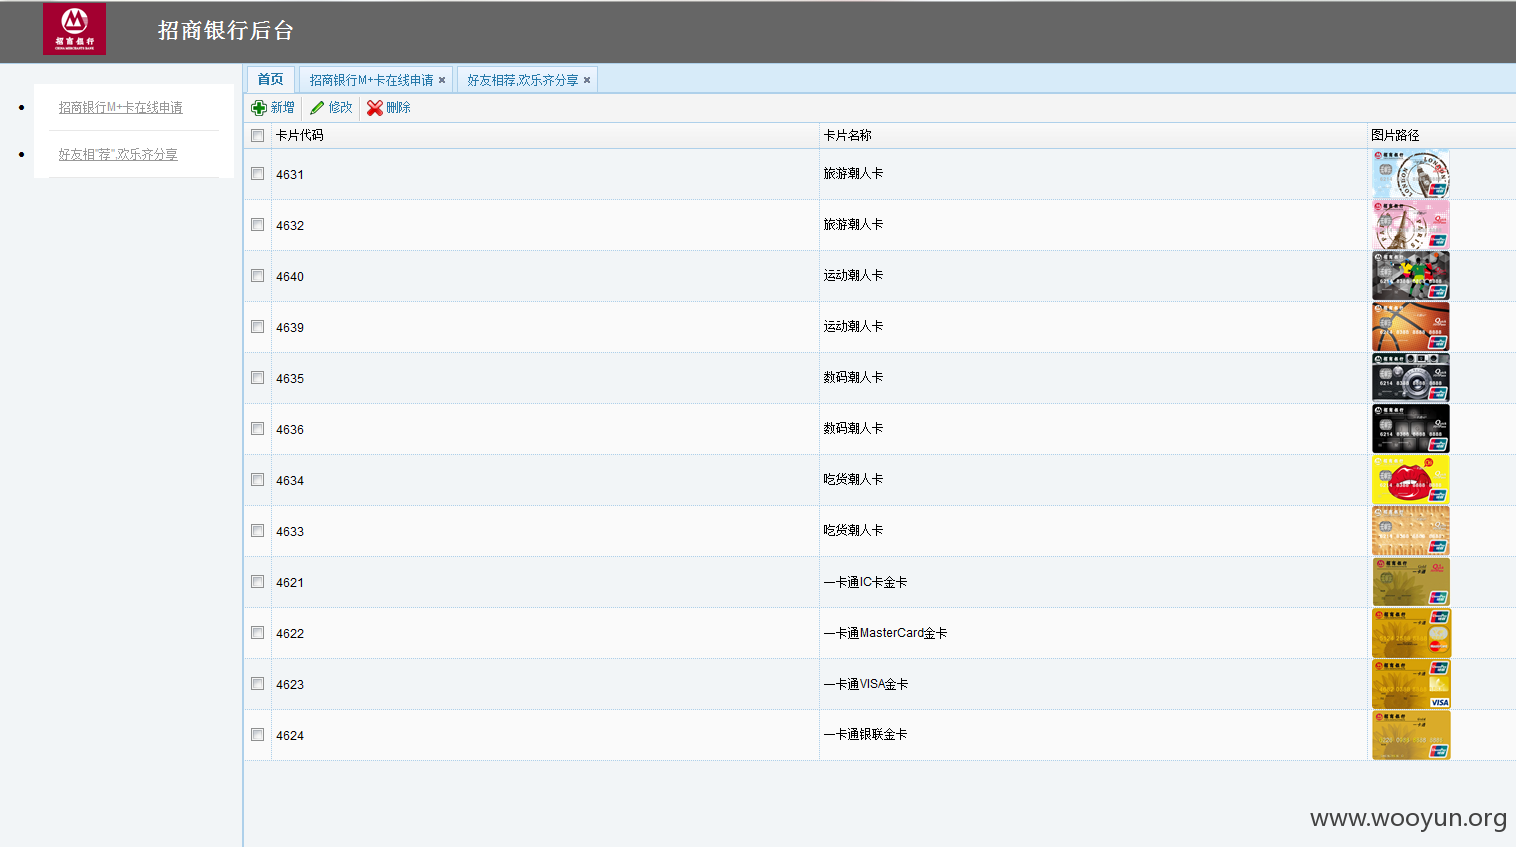Open the card thumbnail for 4640
The width and height of the screenshot is (1516, 847).
click(1411, 276)
